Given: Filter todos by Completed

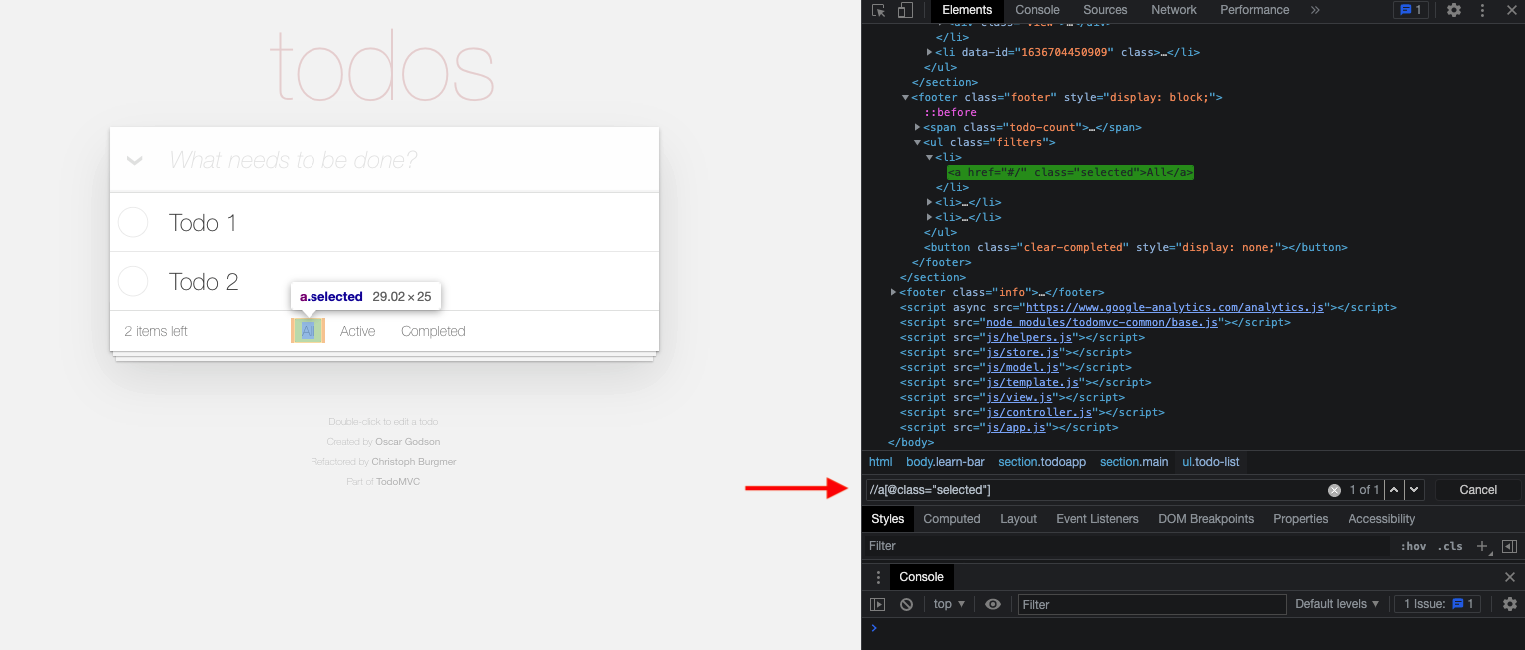Looking at the screenshot, I should coord(433,331).
